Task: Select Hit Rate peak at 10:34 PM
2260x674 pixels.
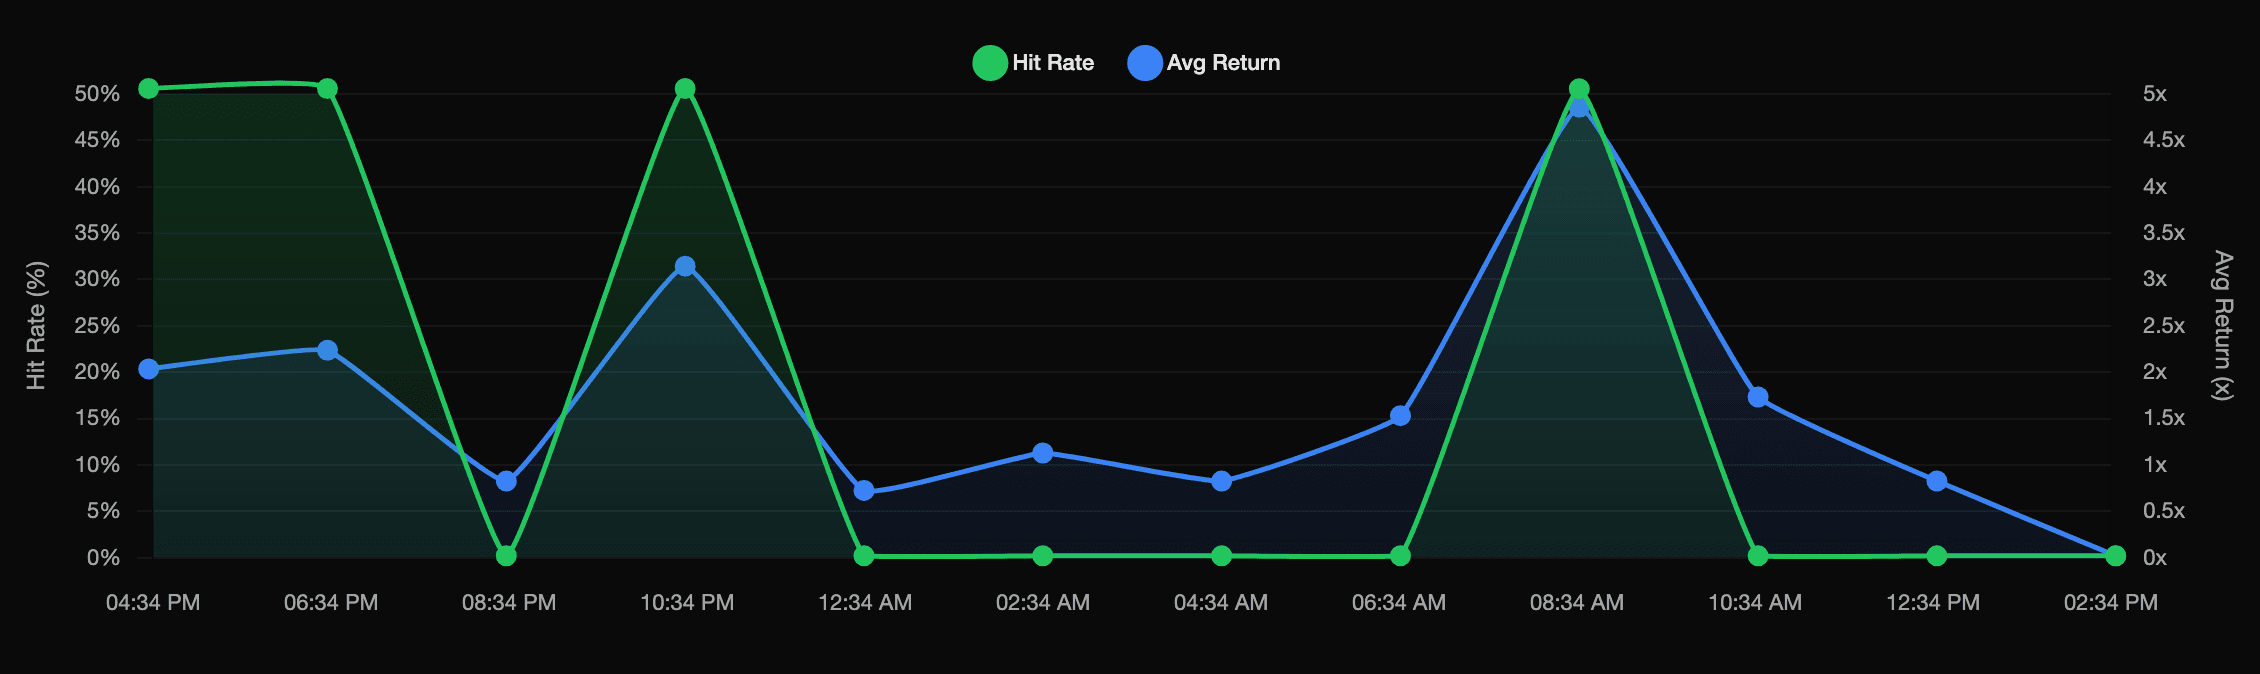Action: (x=685, y=89)
